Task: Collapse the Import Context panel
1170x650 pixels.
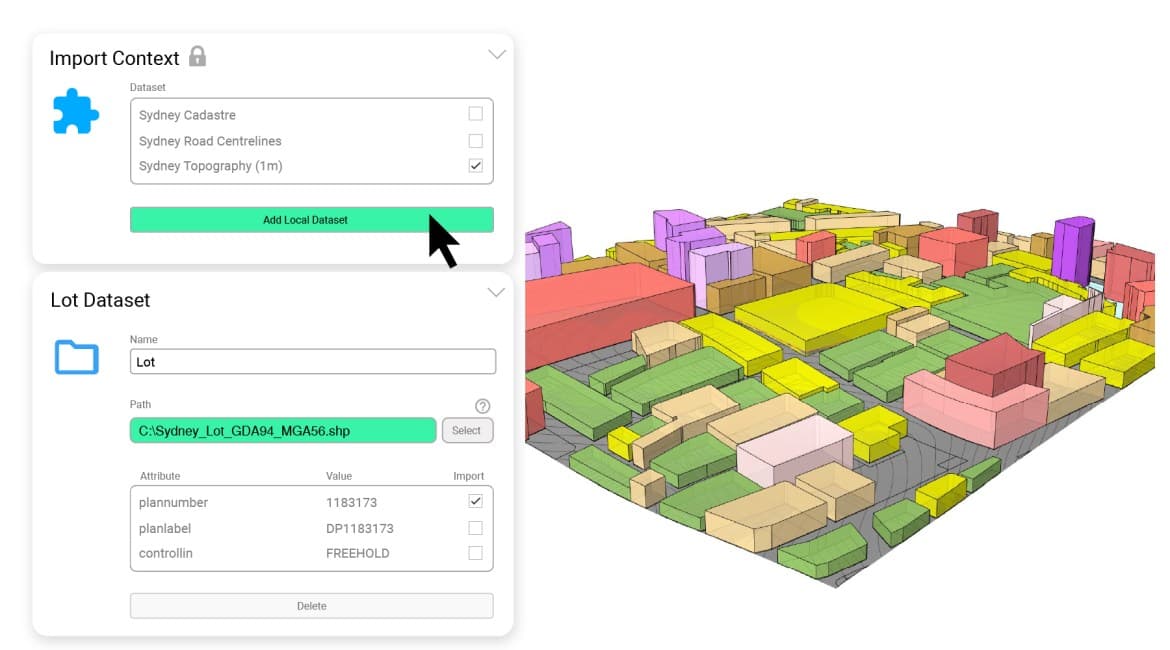Action: [x=496, y=55]
